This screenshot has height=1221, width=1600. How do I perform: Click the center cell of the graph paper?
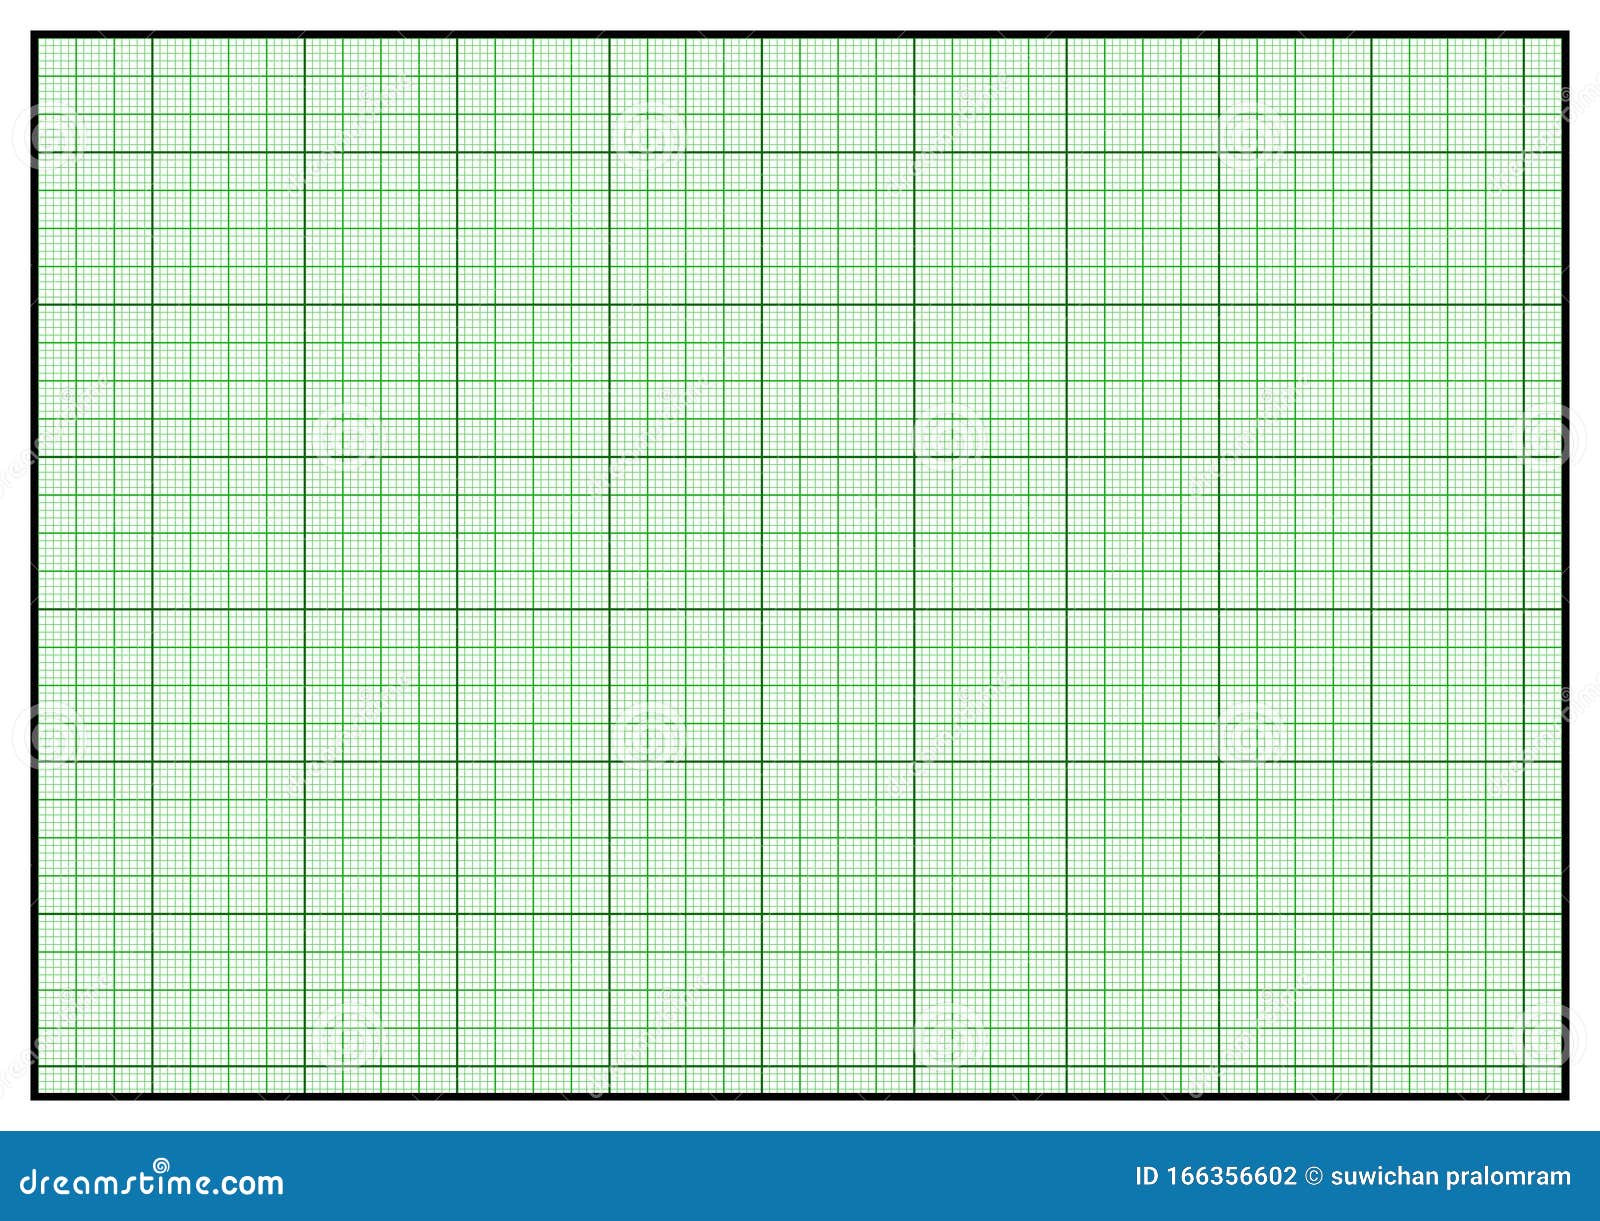point(800,565)
